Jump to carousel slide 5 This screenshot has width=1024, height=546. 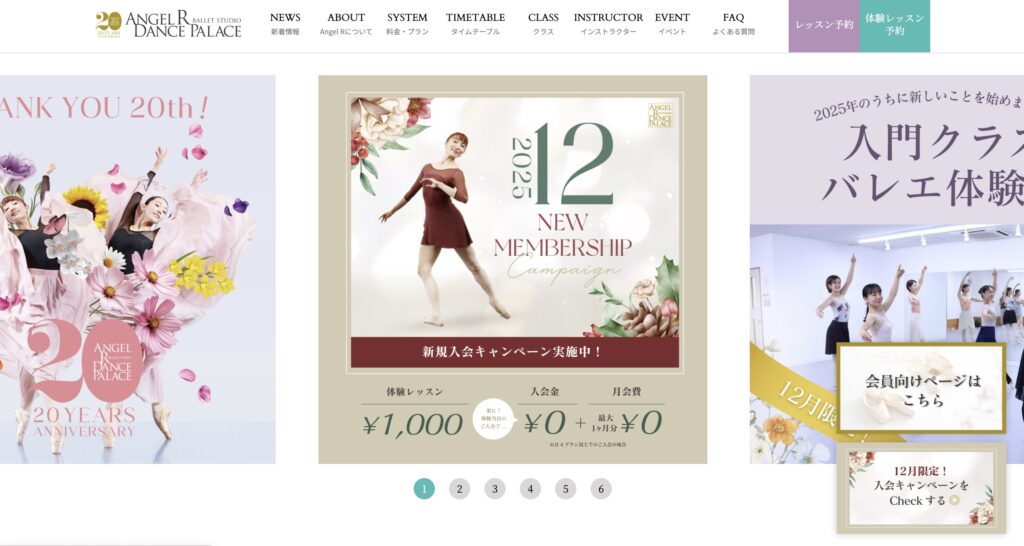point(566,489)
